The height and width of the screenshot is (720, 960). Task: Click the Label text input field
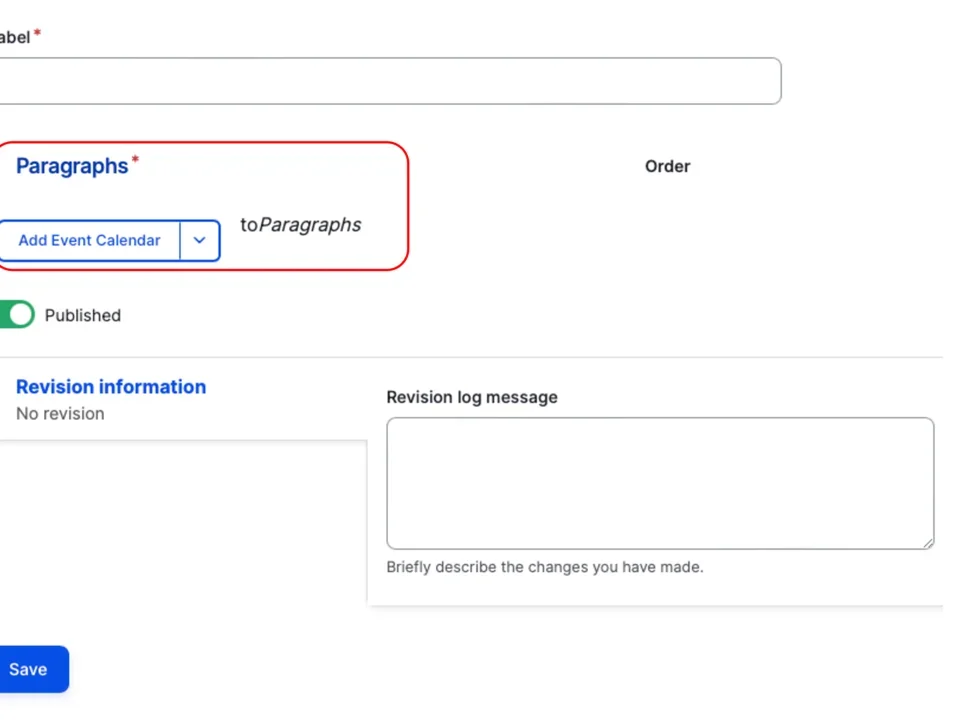[390, 81]
